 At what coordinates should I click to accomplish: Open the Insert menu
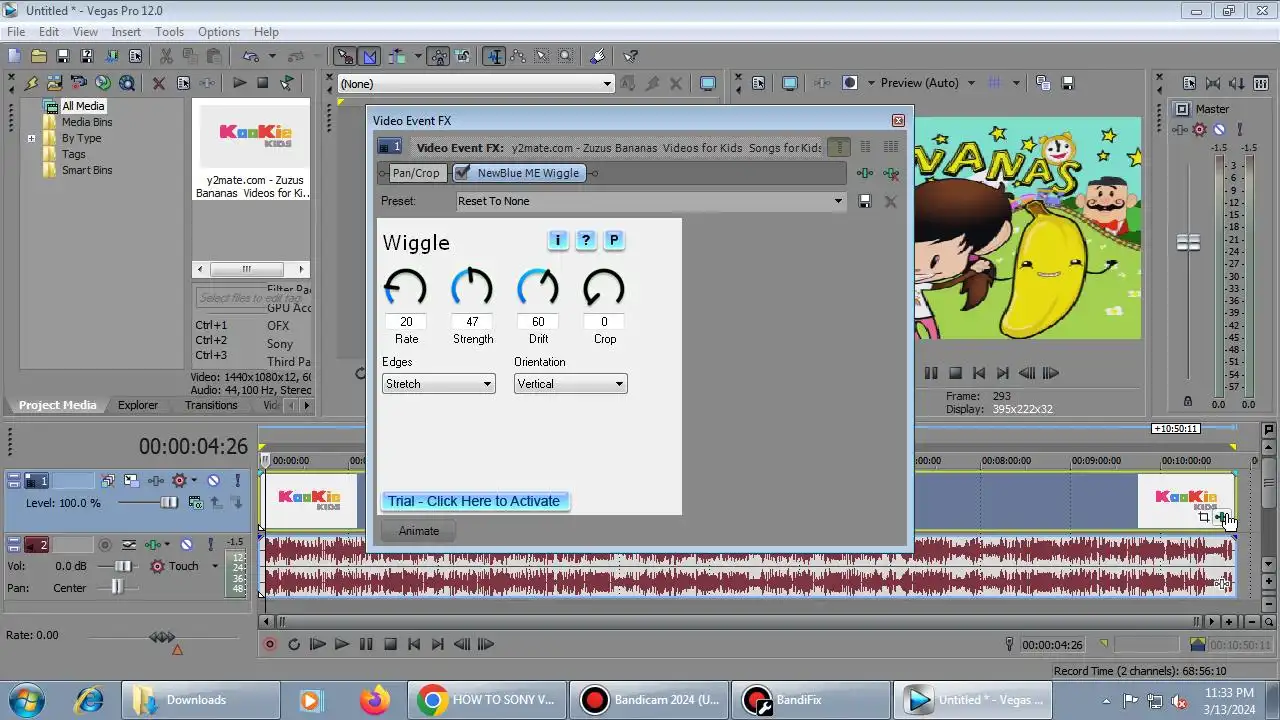point(126,32)
